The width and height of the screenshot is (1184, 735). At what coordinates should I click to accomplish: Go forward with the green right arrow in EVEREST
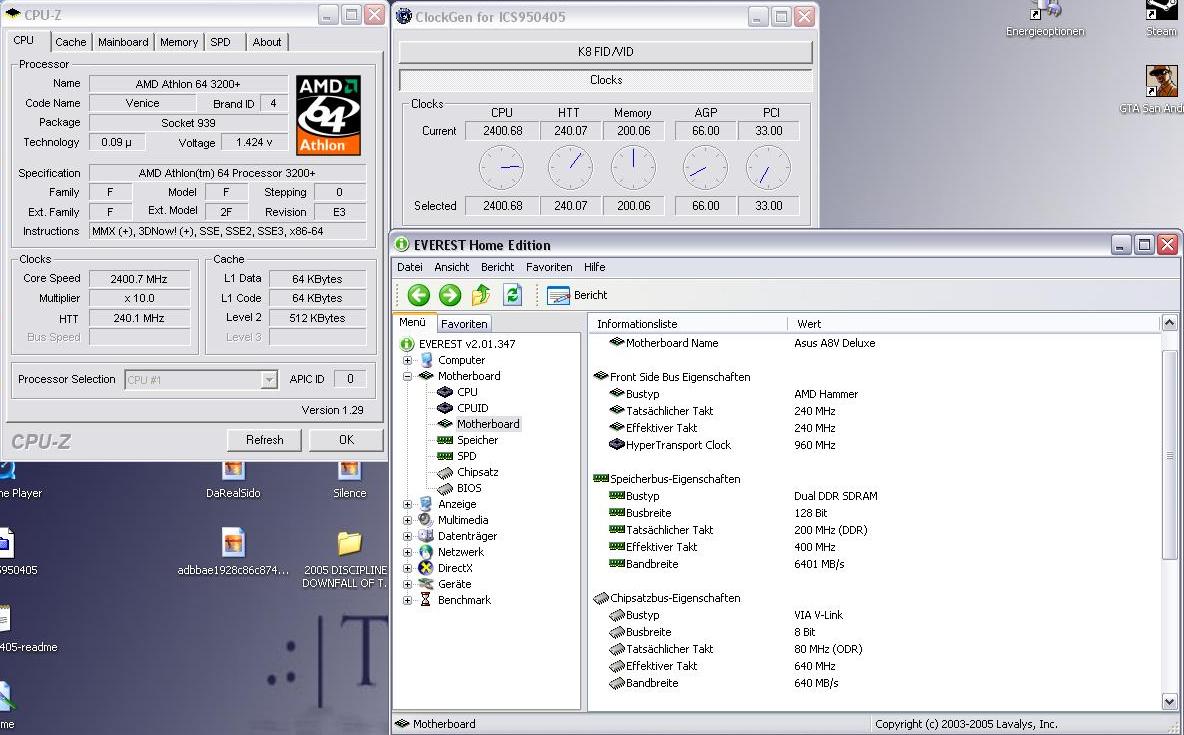click(450, 295)
